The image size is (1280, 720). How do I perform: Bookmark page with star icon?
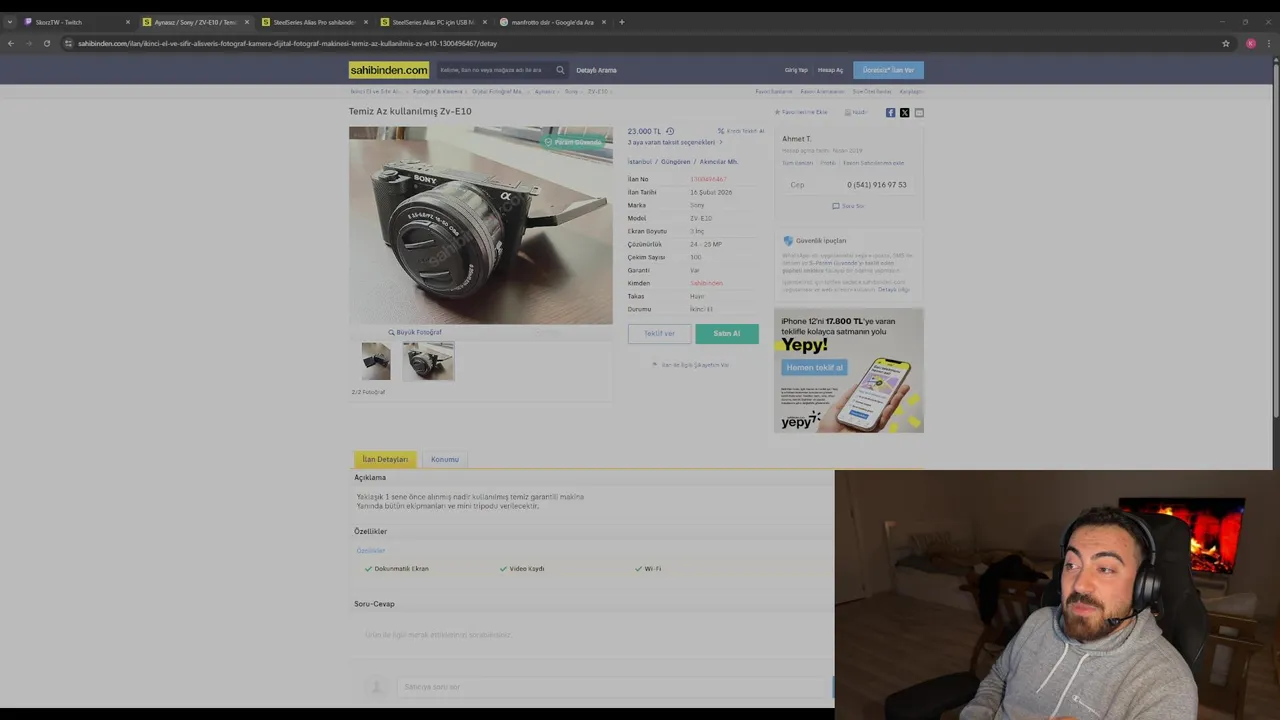1225,43
